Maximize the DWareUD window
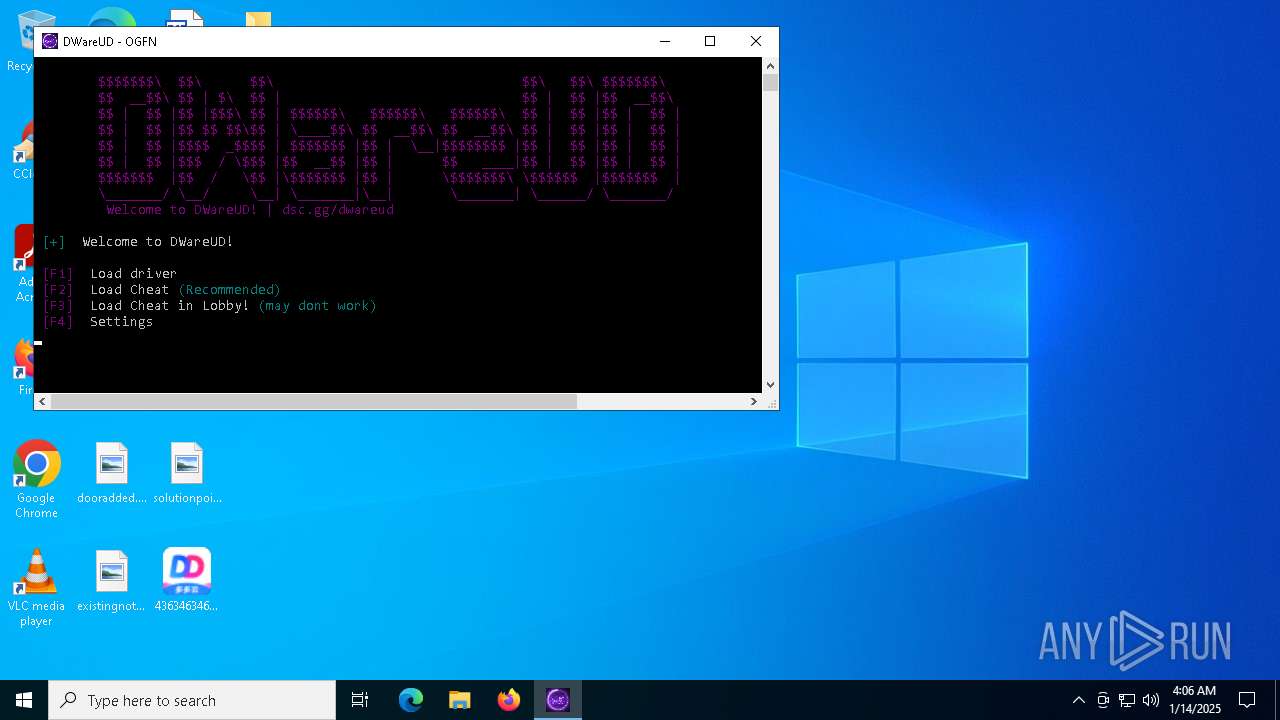This screenshot has width=1280, height=720. pyautogui.click(x=710, y=41)
